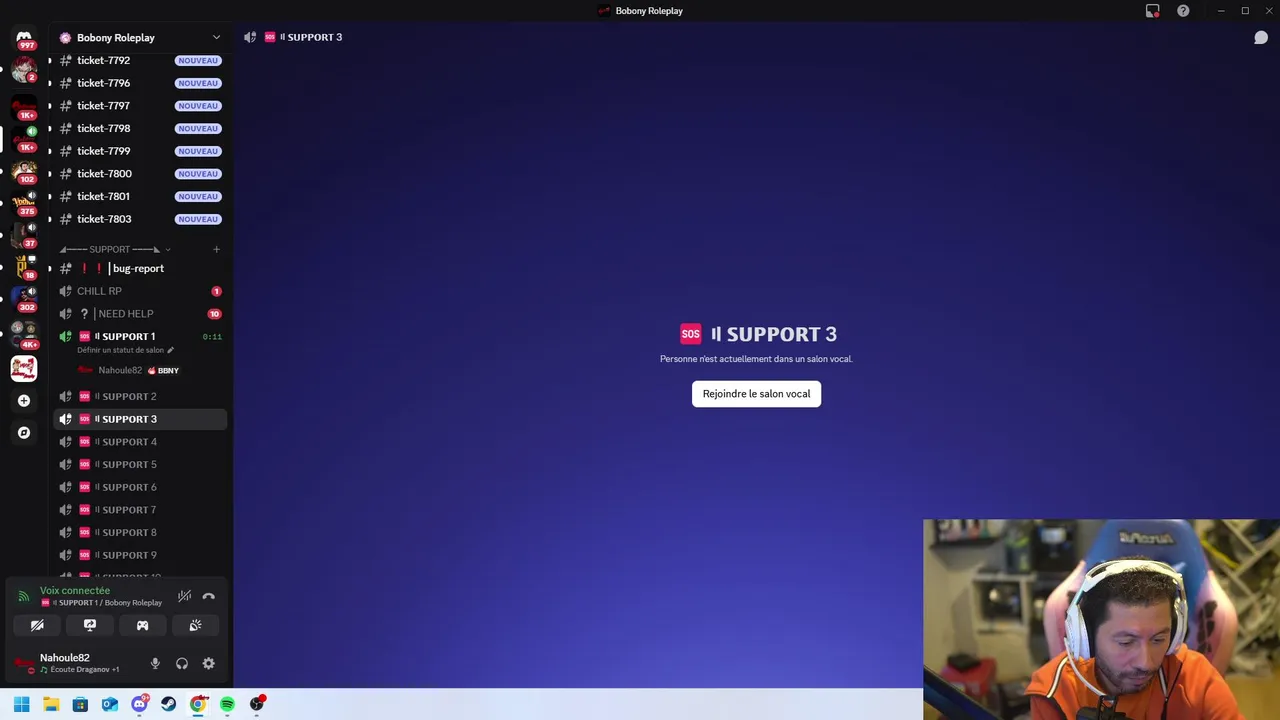The height and width of the screenshot is (720, 1280).
Task: Open the ticket-7799 channel
Action: pyautogui.click(x=140, y=151)
